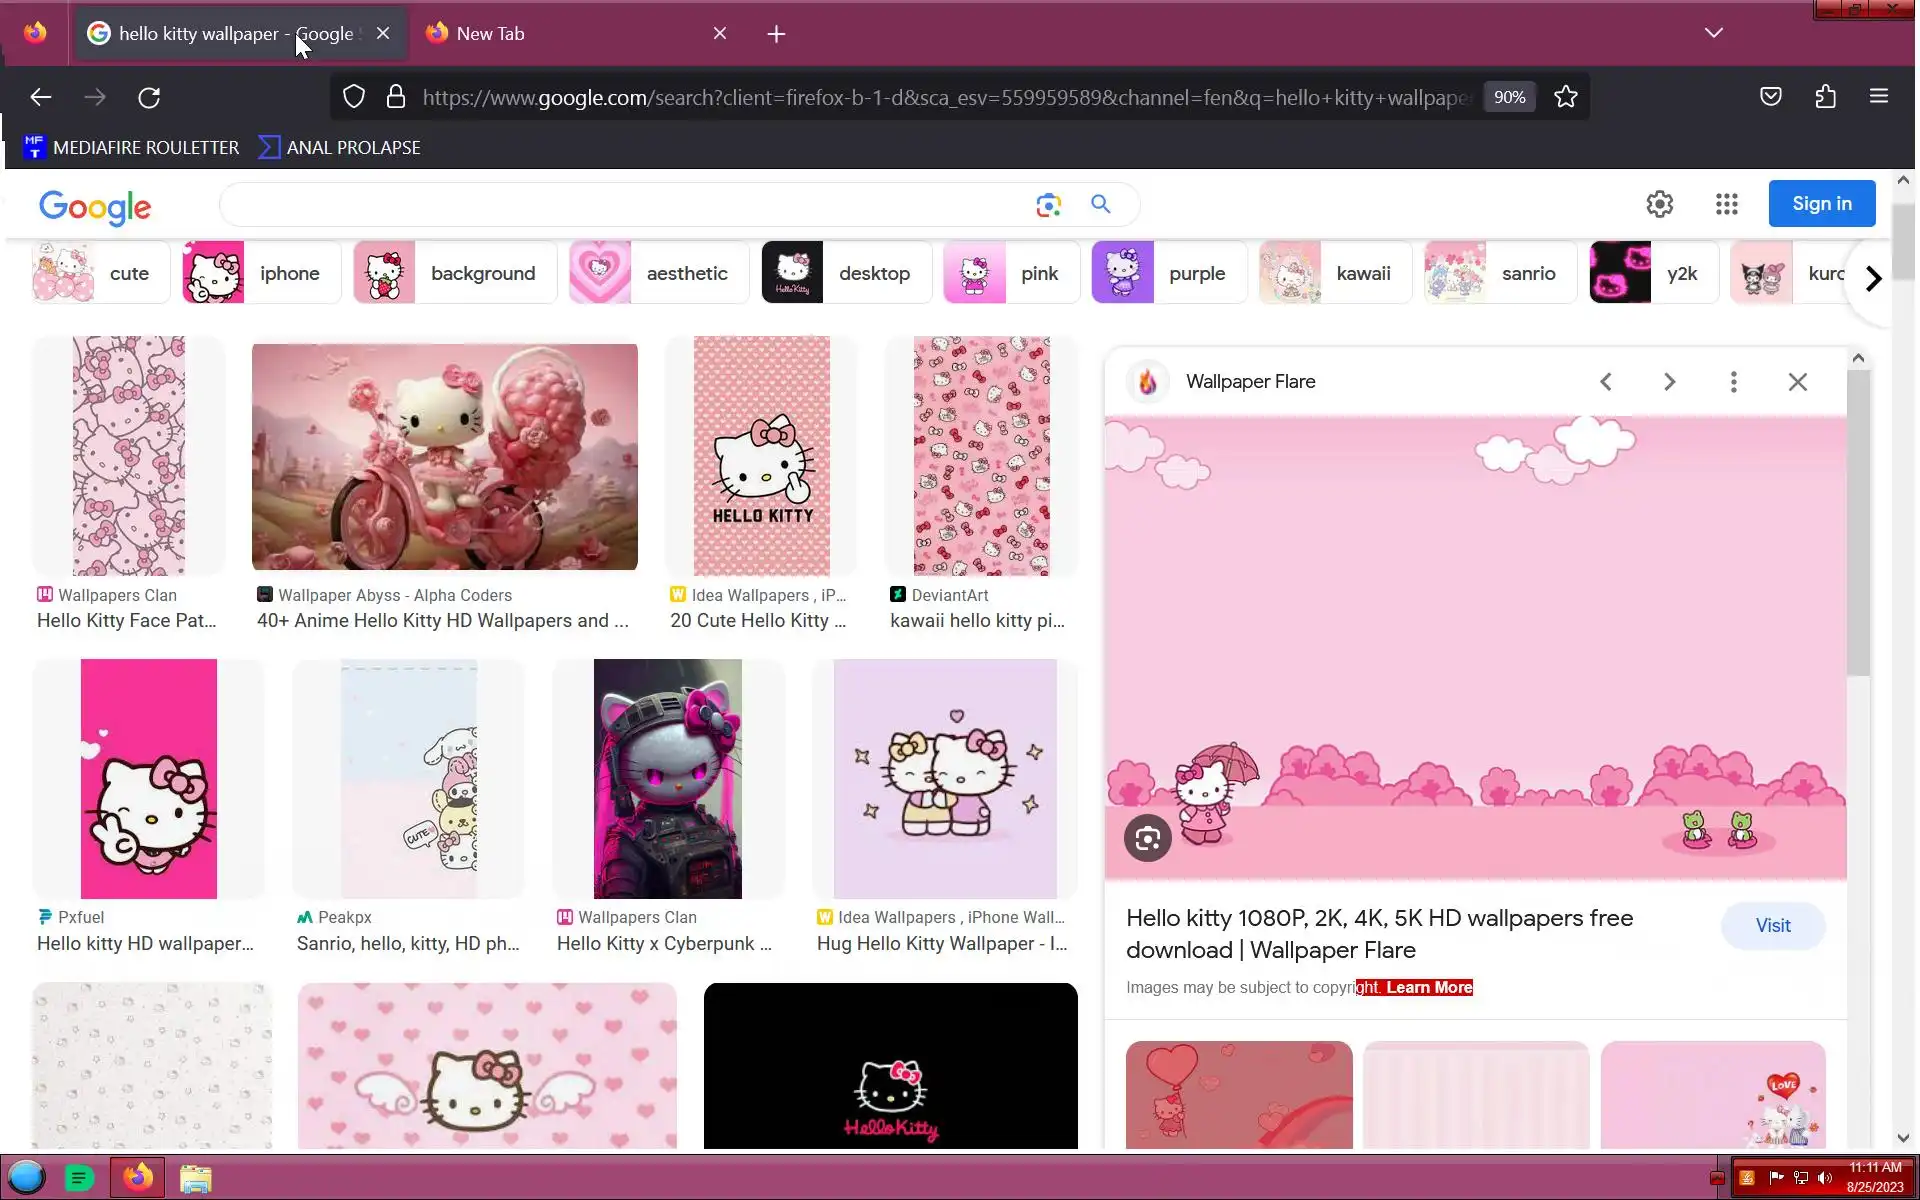Click the Save to Pocket icon
Viewport: 1920px width, 1200px height.
[1770, 97]
